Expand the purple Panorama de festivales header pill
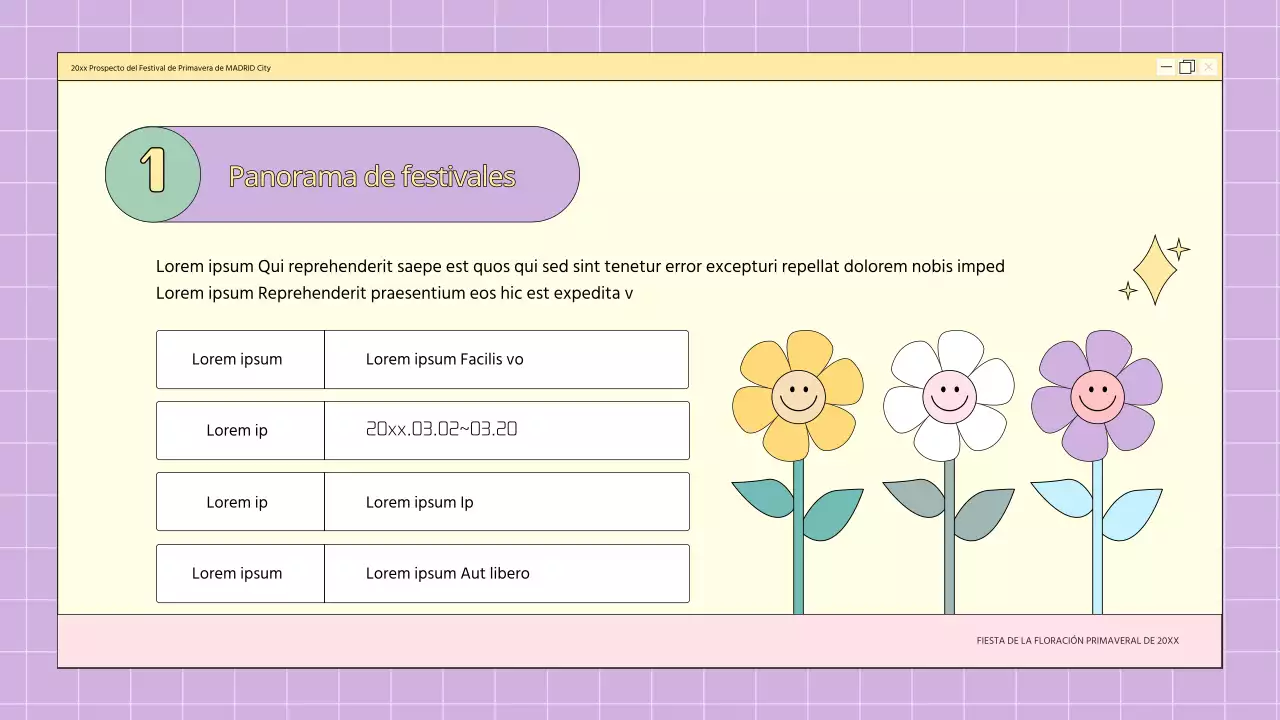This screenshot has height=720, width=1280. [x=372, y=175]
